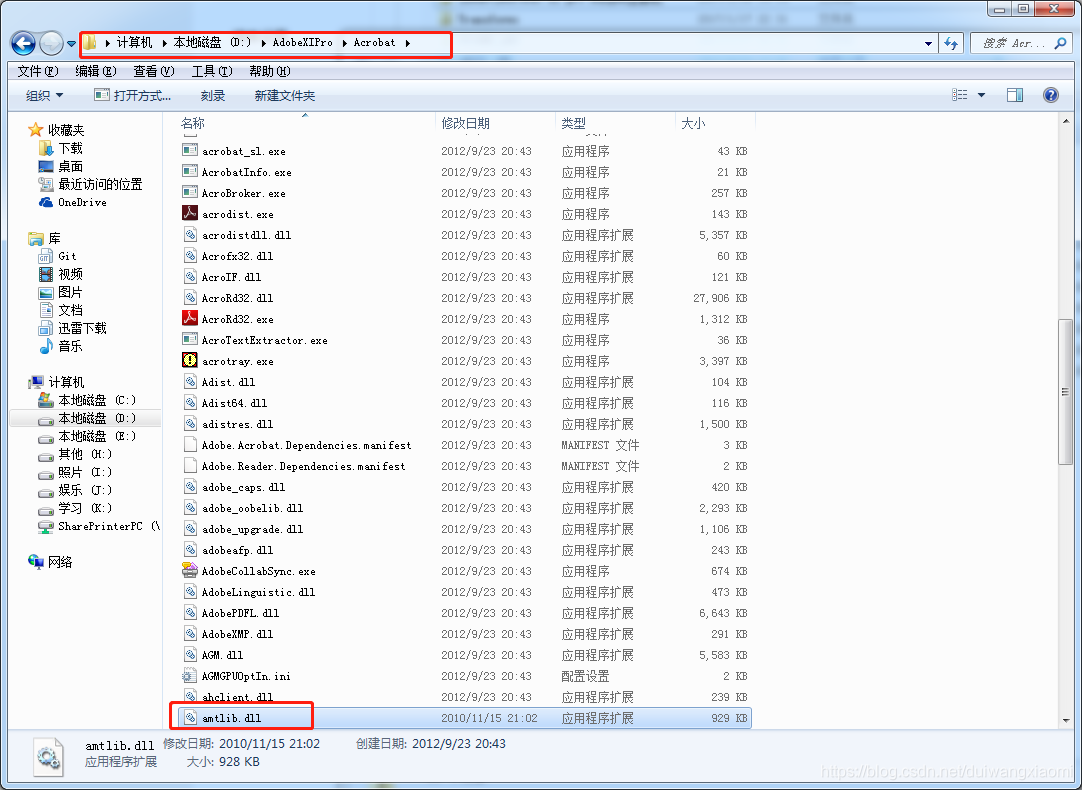
Task: Sort by the 类型 column header
Action: (573, 123)
